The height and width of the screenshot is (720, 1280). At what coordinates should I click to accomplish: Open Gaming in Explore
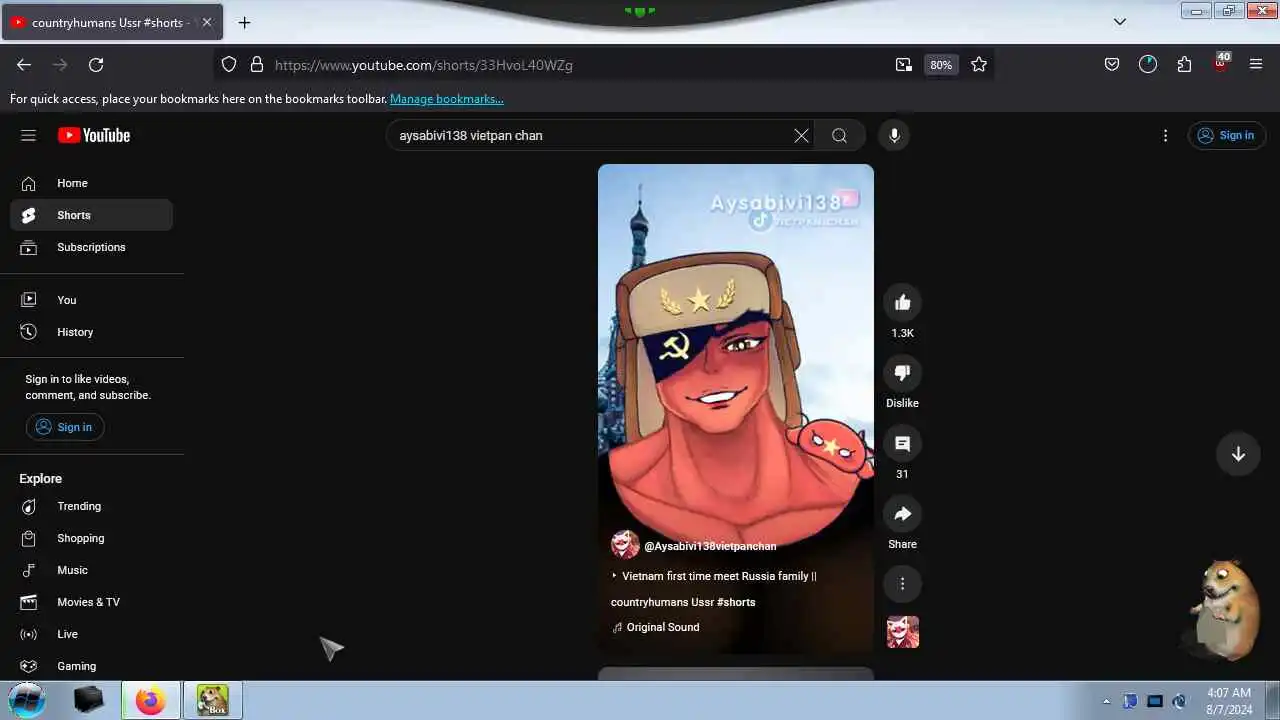click(92, 666)
